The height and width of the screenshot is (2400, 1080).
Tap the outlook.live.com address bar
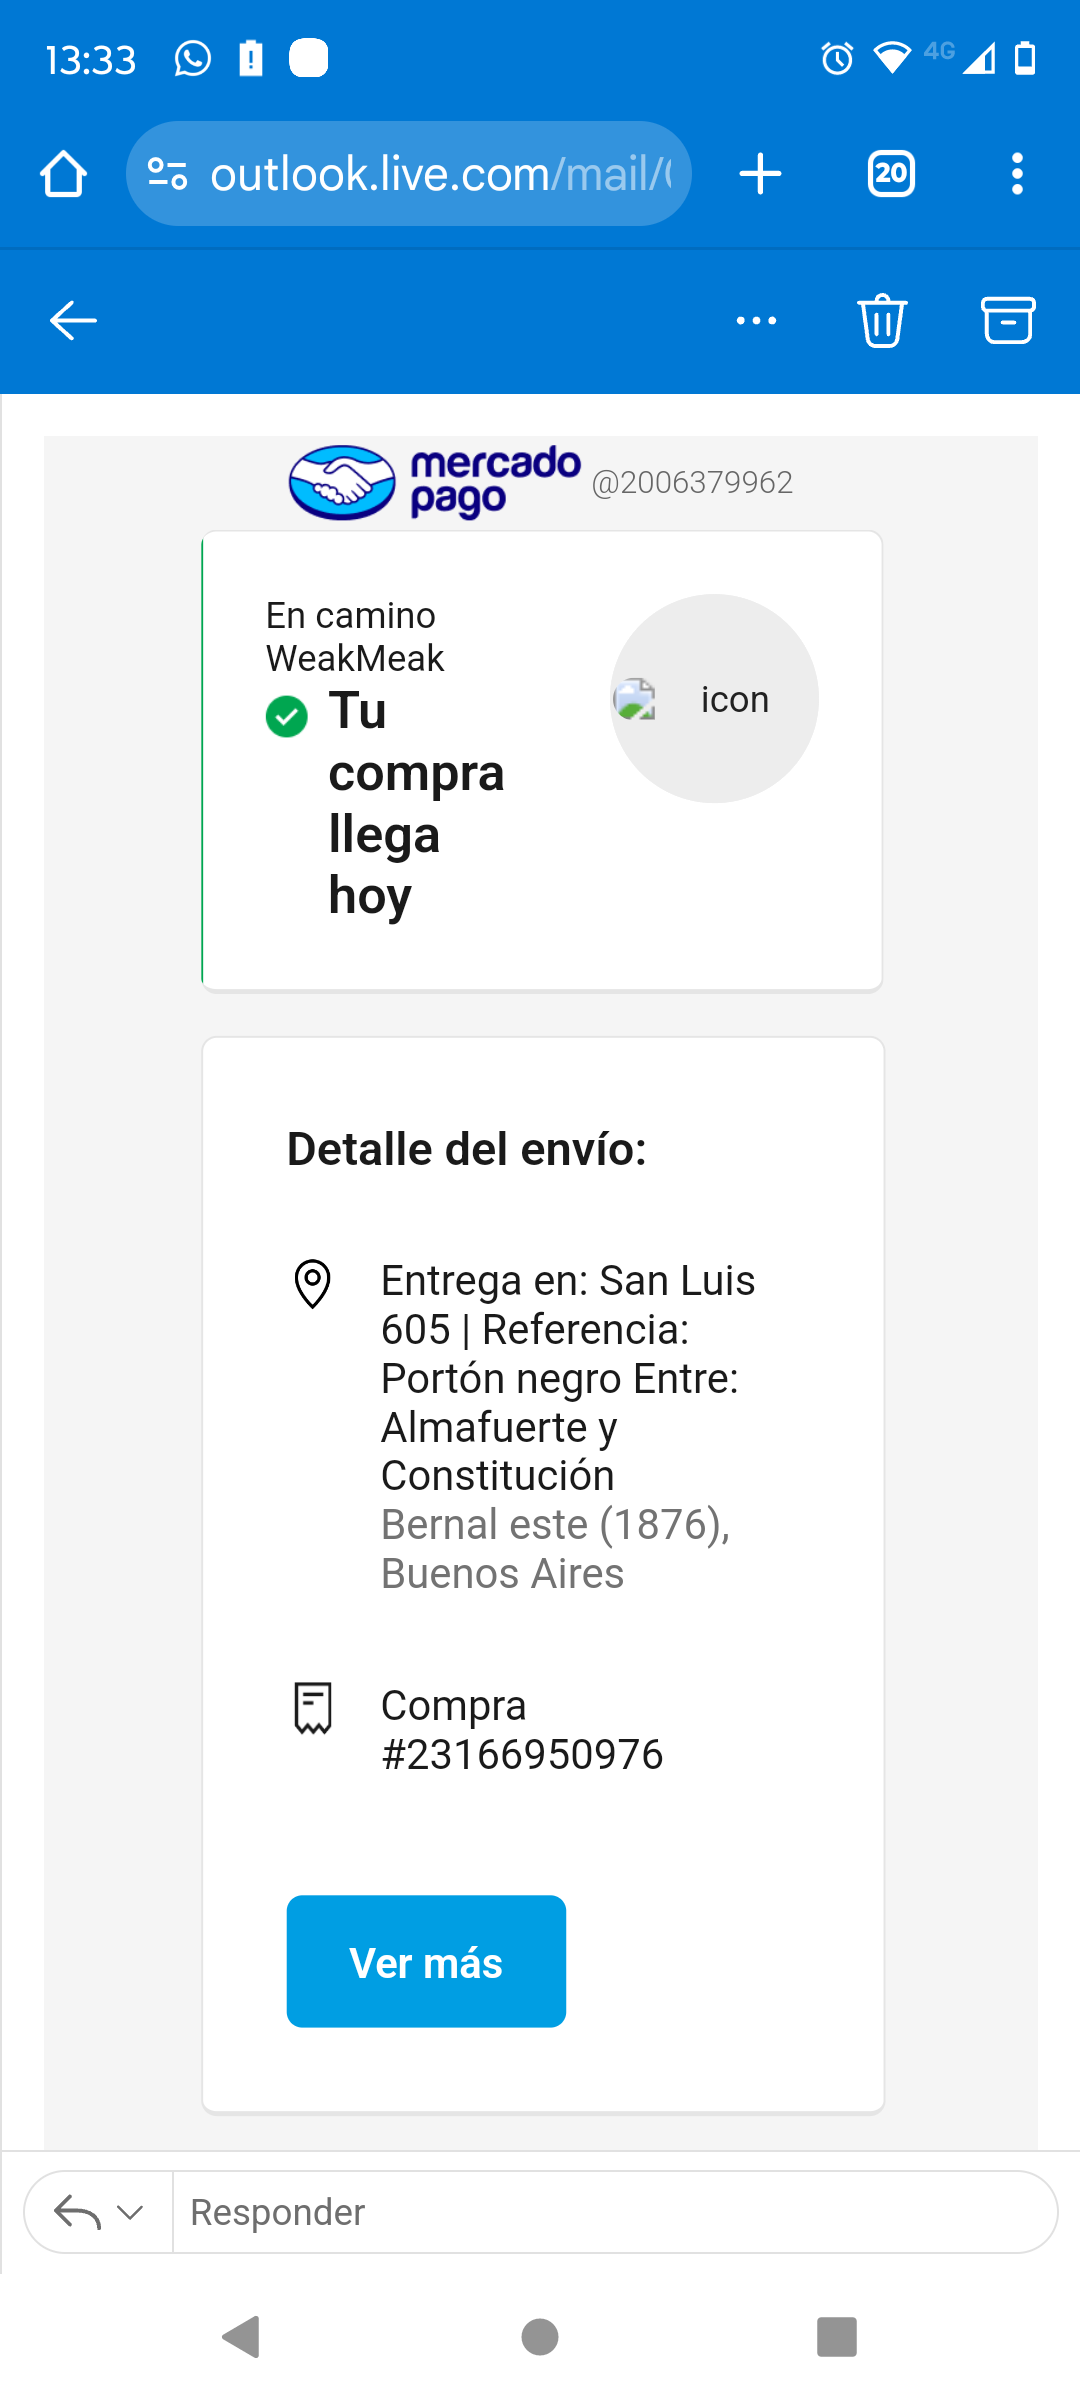pyautogui.click(x=440, y=174)
